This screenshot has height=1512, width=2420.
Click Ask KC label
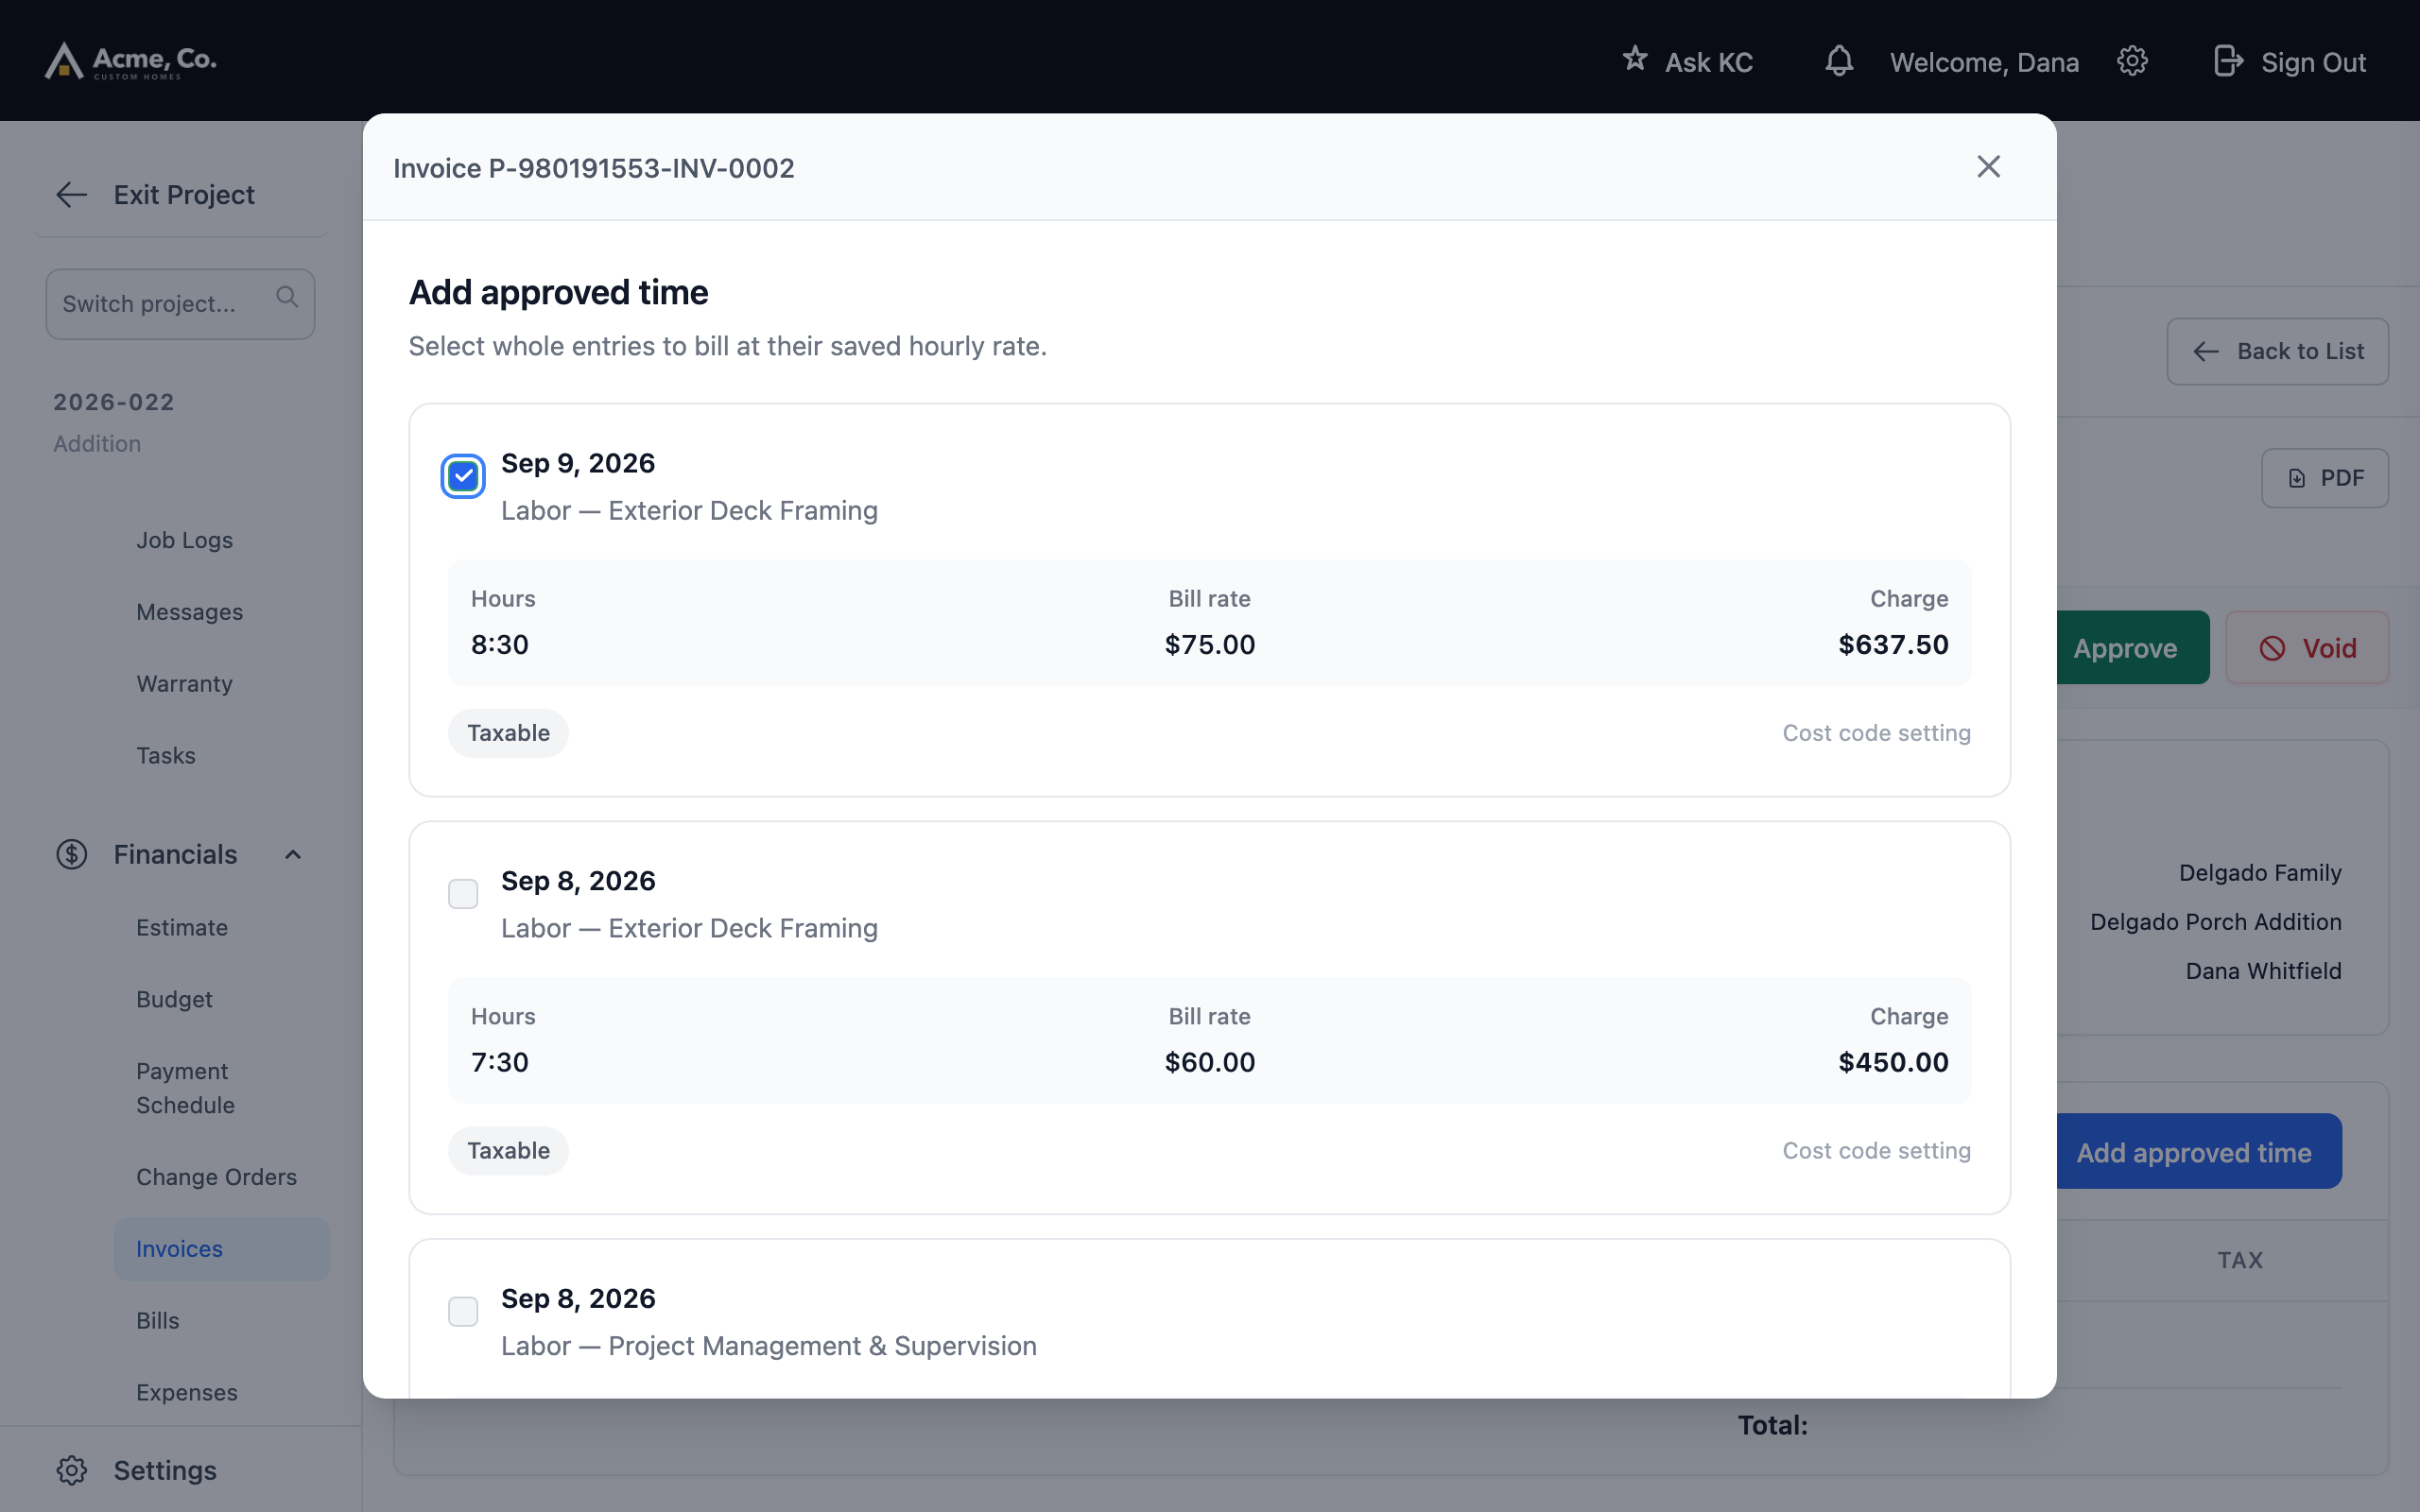coord(1709,62)
